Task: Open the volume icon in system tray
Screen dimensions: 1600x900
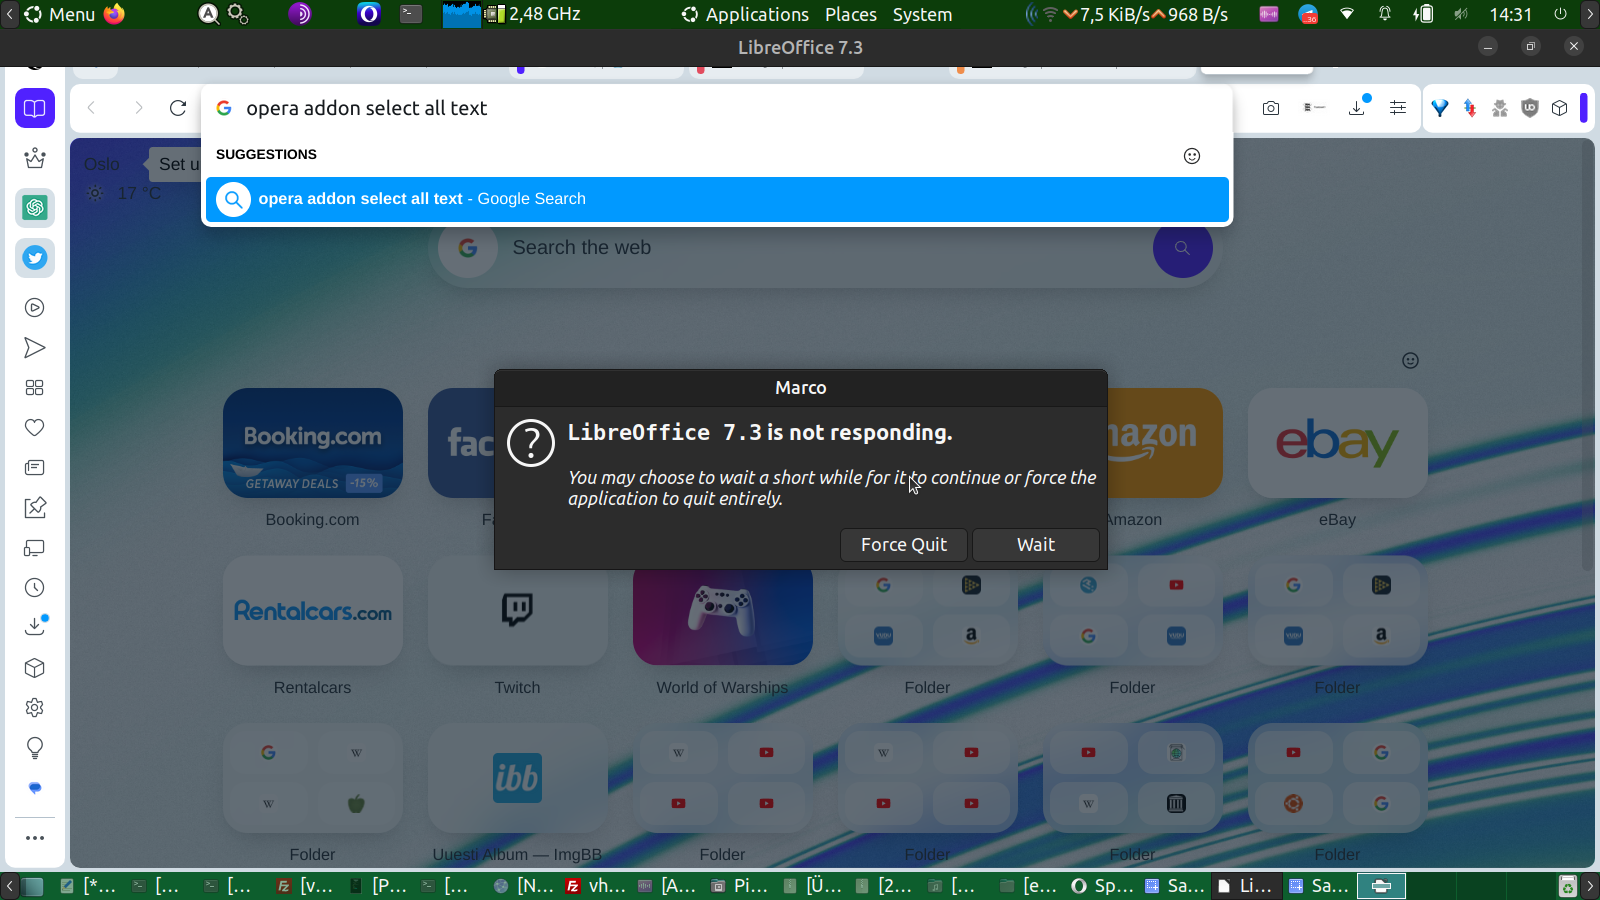Action: click(x=1461, y=14)
